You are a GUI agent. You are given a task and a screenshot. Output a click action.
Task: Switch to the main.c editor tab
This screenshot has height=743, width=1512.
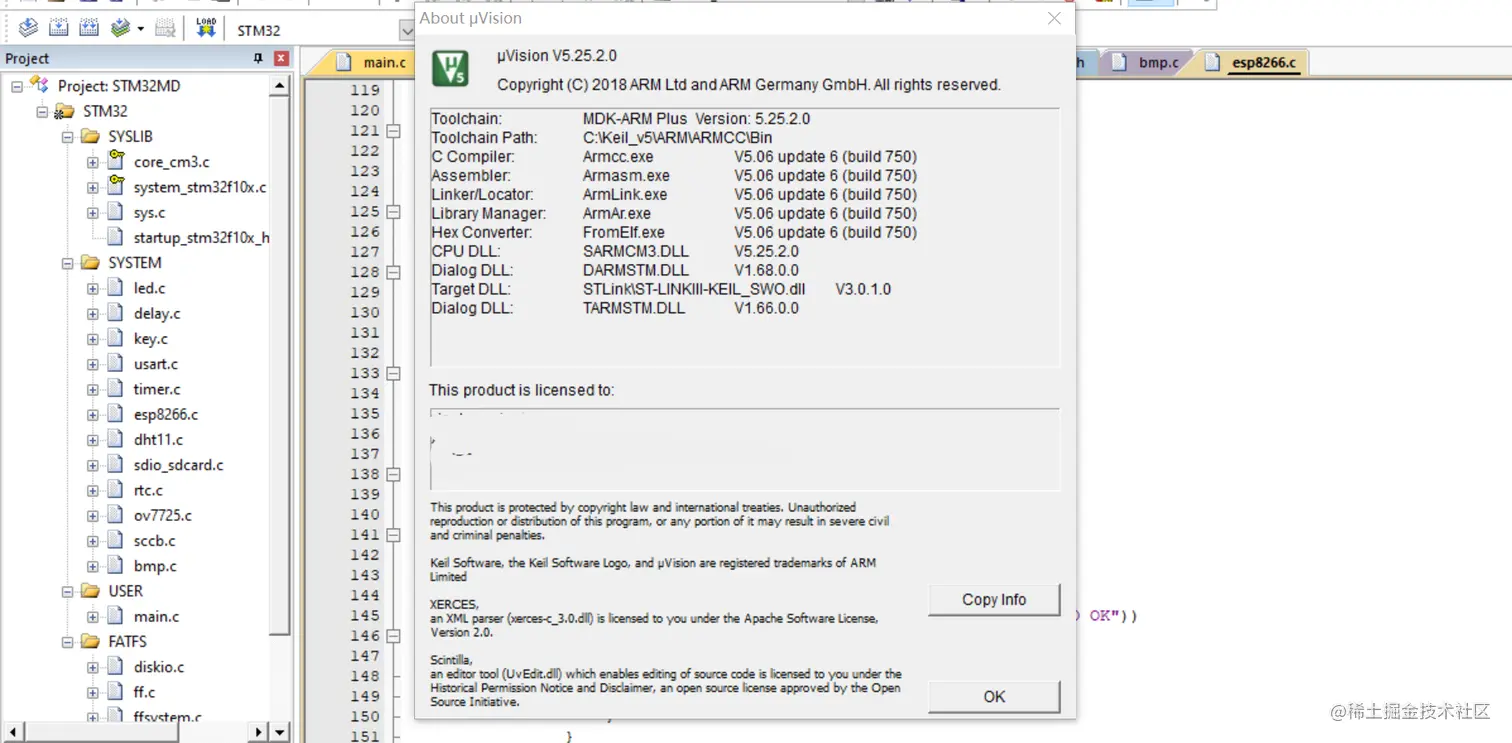372,62
